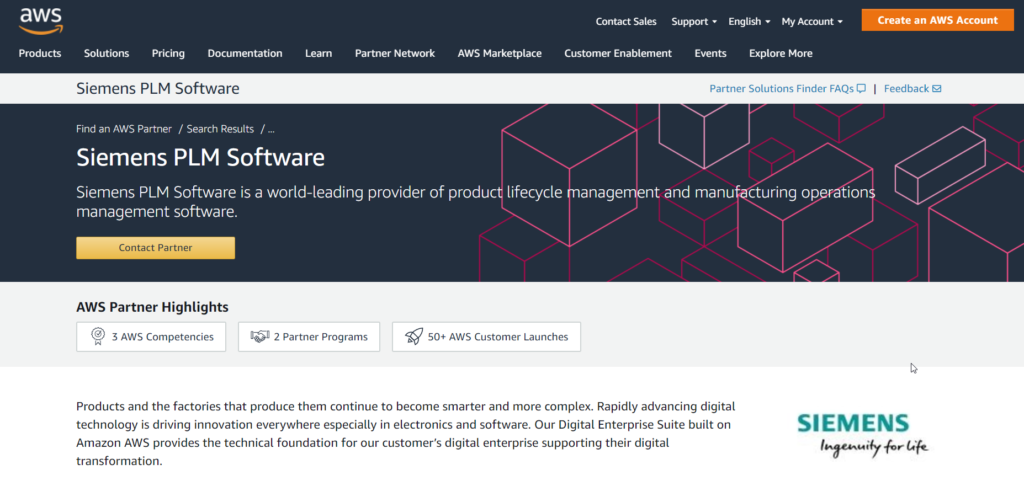Go to the Pricing page

(168, 53)
